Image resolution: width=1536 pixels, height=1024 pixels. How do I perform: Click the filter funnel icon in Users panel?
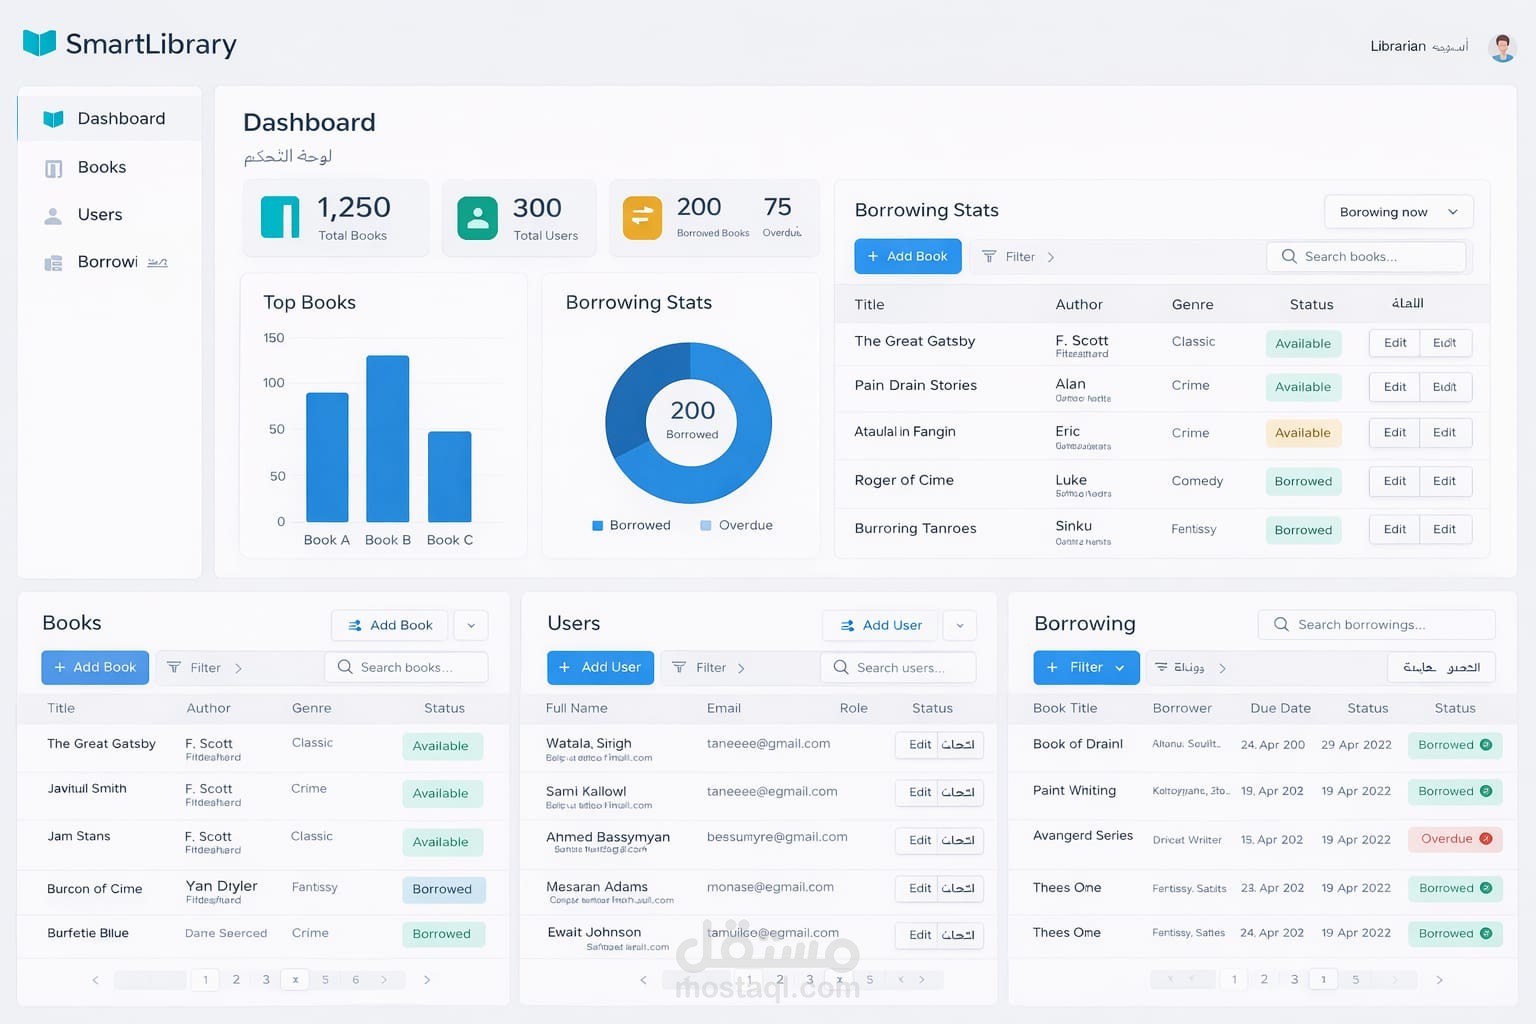(679, 667)
